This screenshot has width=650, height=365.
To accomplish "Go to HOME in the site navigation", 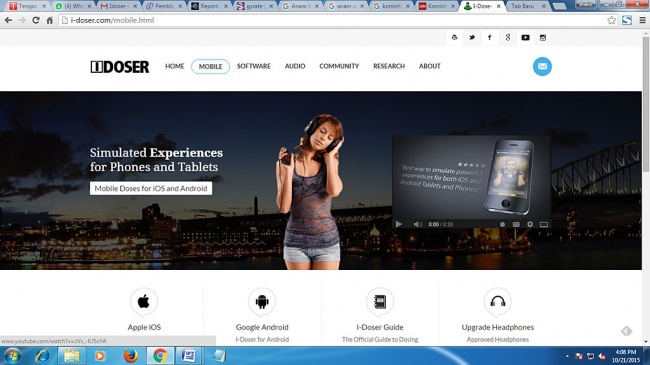I will 175,66.
